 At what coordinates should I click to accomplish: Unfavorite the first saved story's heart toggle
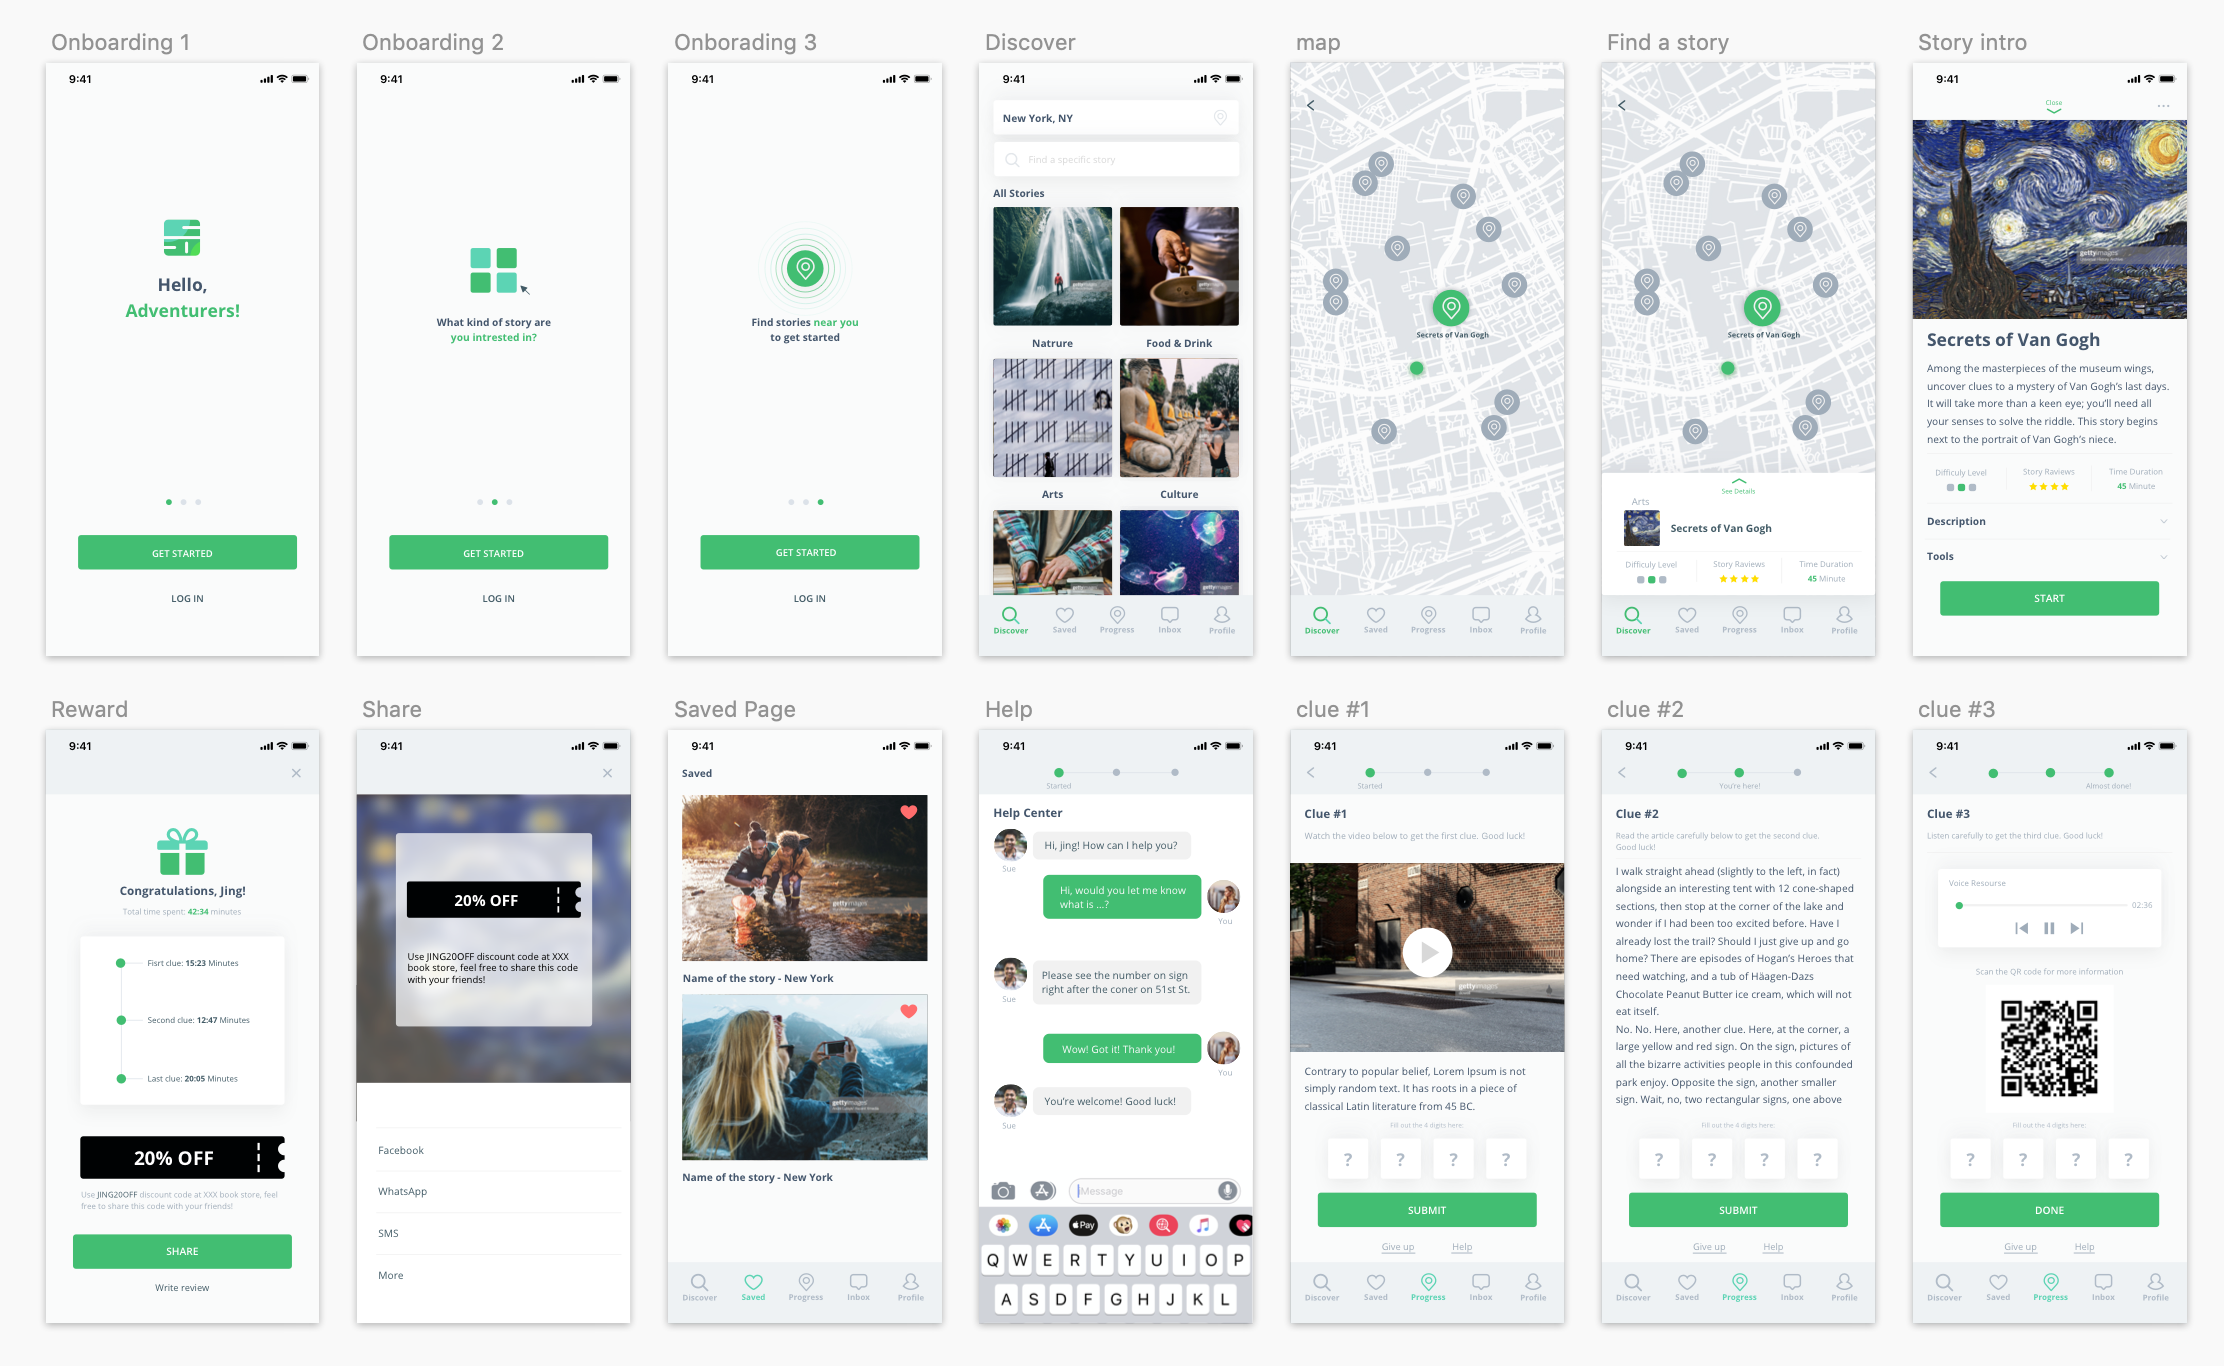(x=908, y=812)
